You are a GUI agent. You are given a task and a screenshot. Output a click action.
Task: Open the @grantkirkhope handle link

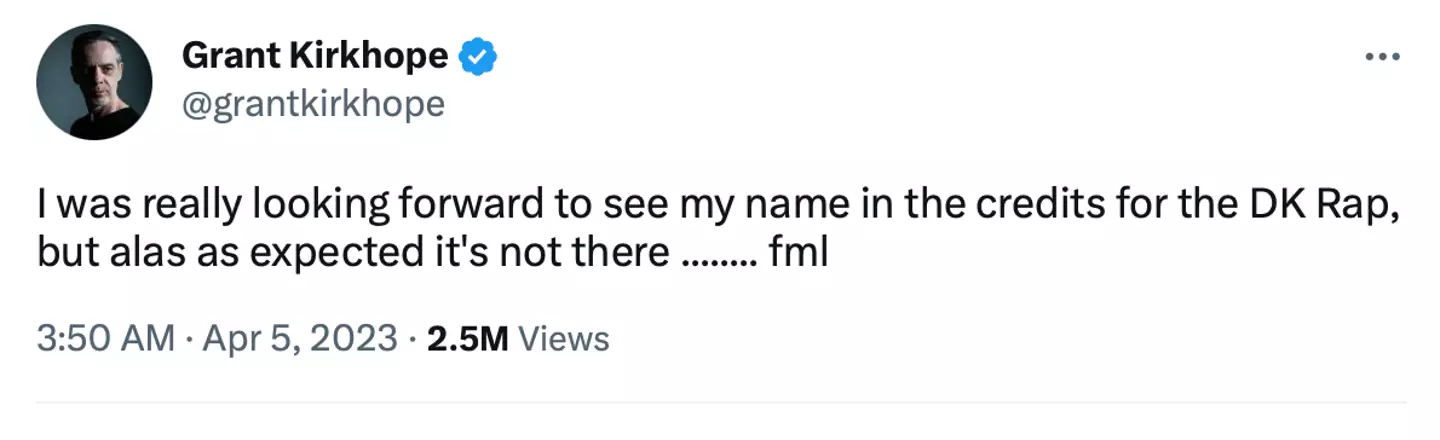pos(313,104)
